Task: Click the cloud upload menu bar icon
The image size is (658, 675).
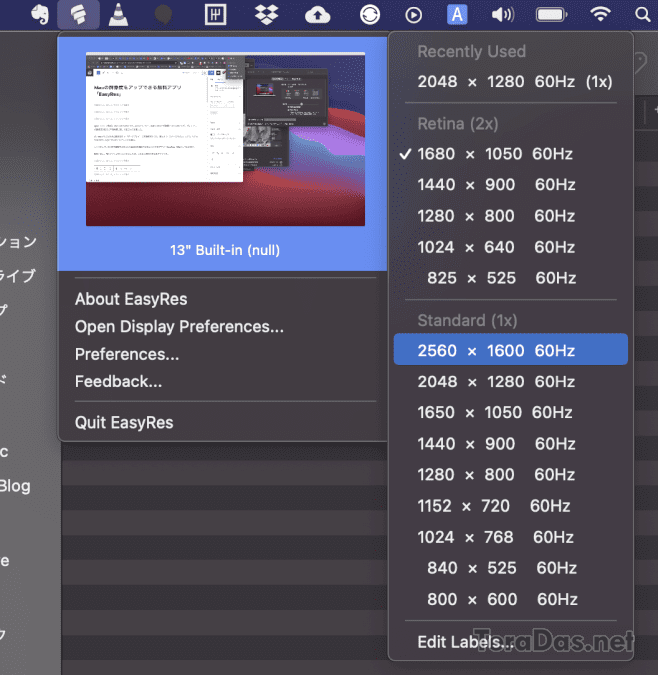Action: [x=318, y=15]
